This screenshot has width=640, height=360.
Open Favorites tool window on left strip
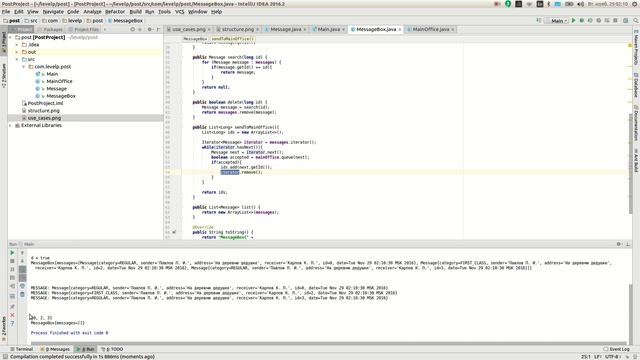pos(4,328)
